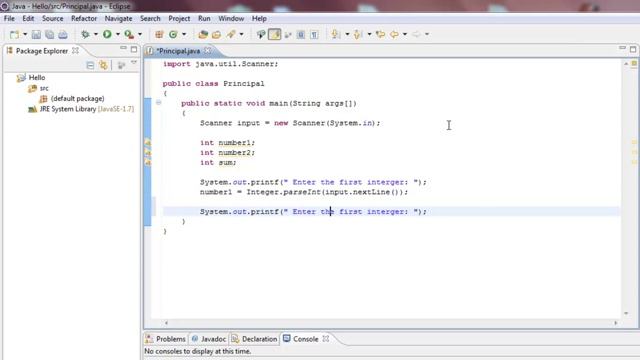
Task: Open the External Tools dropdown arrow
Action: pos(140,35)
